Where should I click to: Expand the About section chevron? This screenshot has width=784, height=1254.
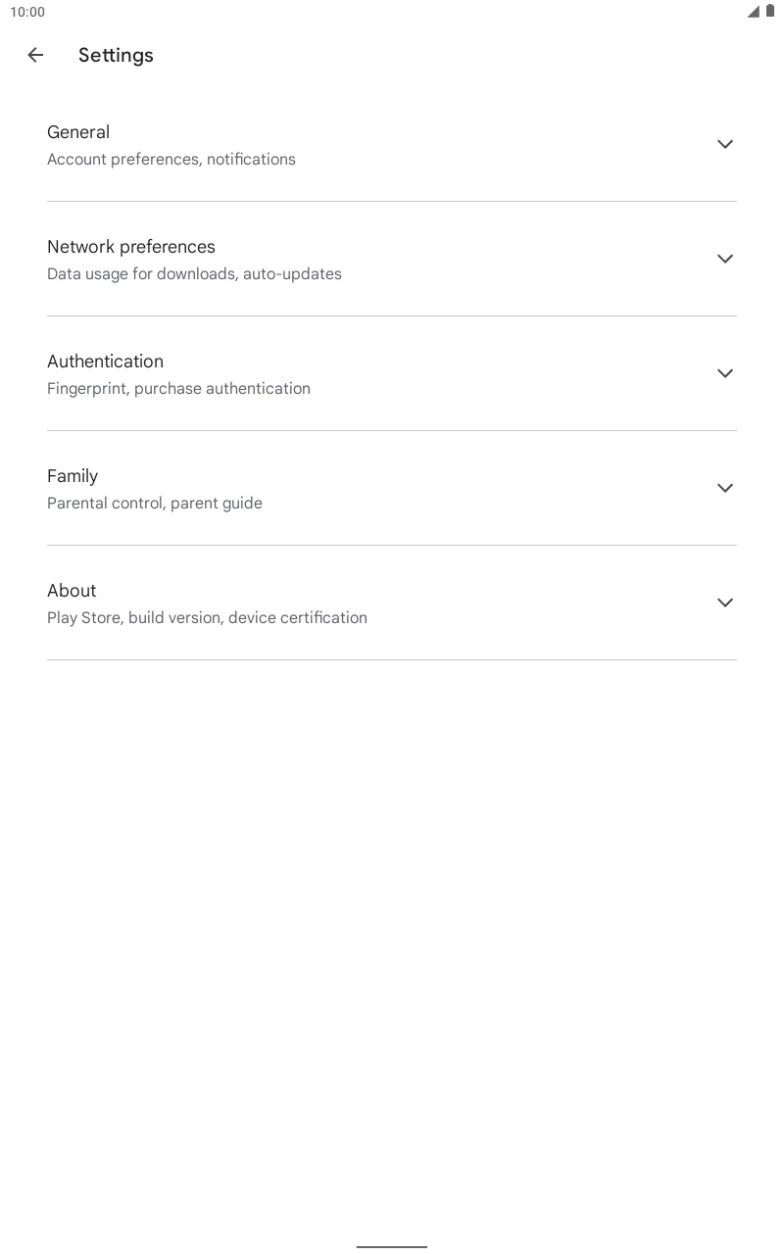point(725,602)
